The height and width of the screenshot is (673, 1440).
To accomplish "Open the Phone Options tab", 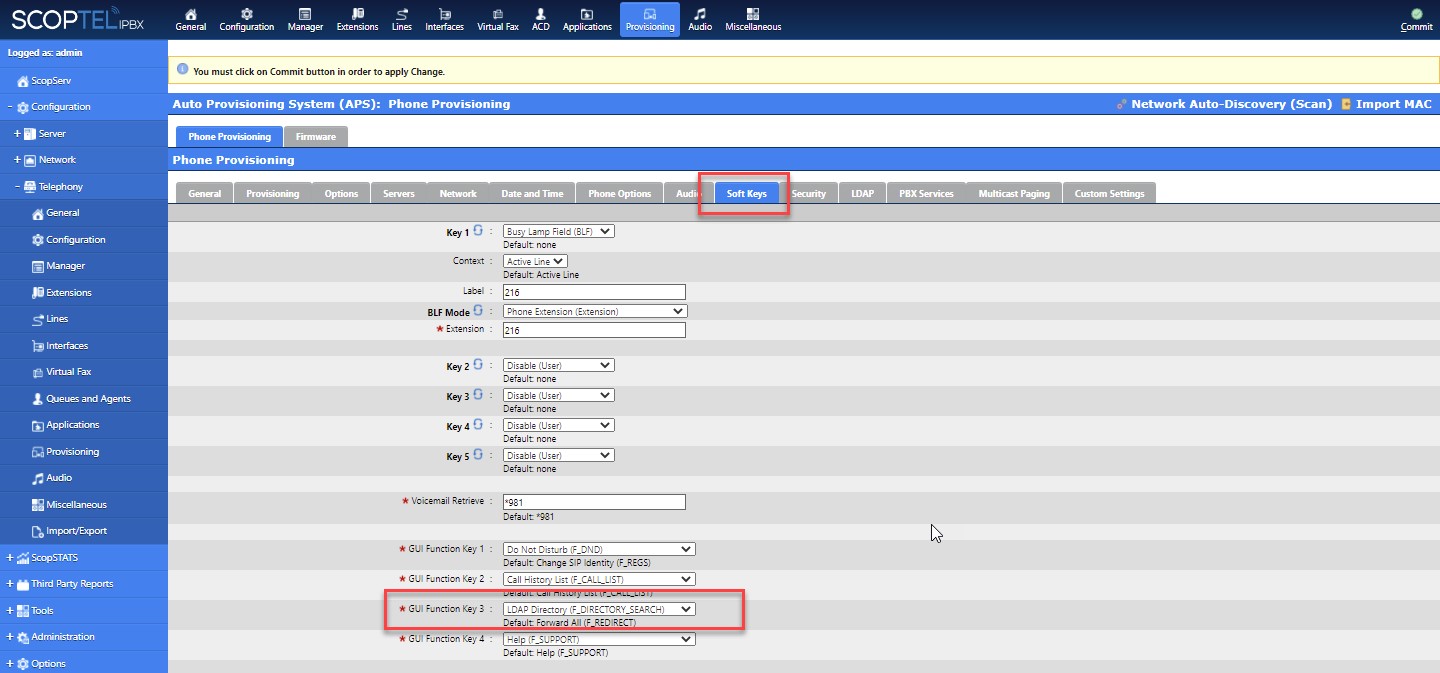I will 620,193.
